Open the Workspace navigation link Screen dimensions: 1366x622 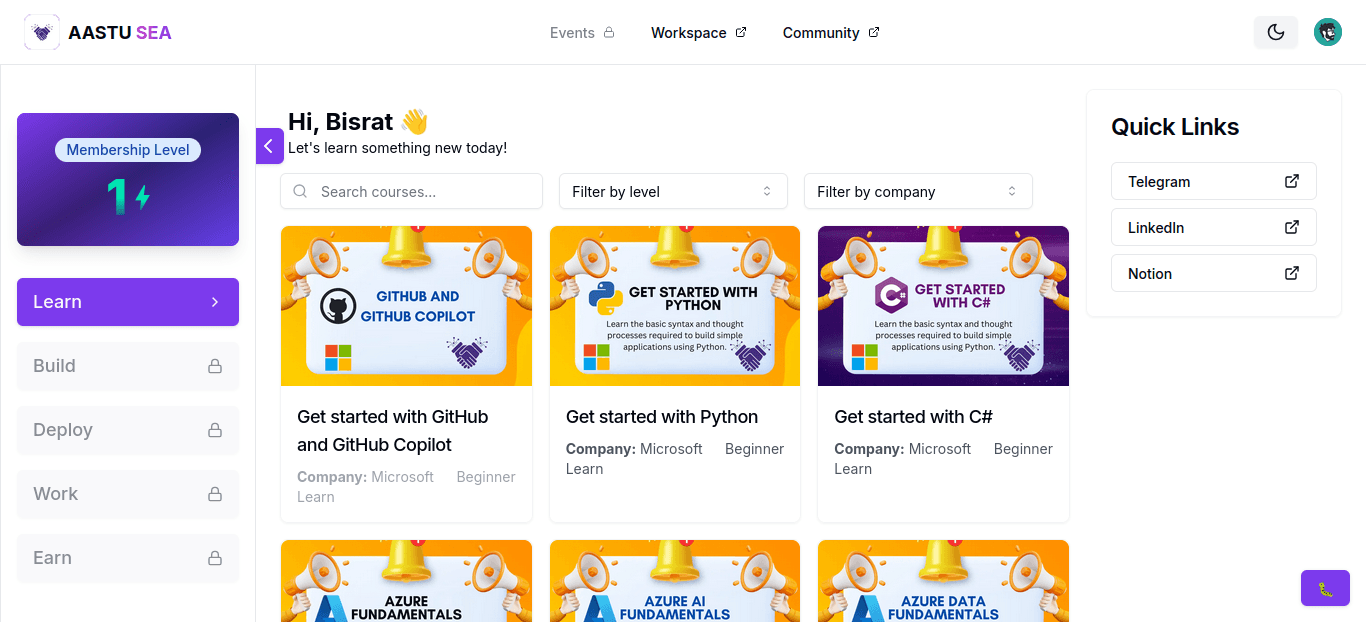(699, 33)
